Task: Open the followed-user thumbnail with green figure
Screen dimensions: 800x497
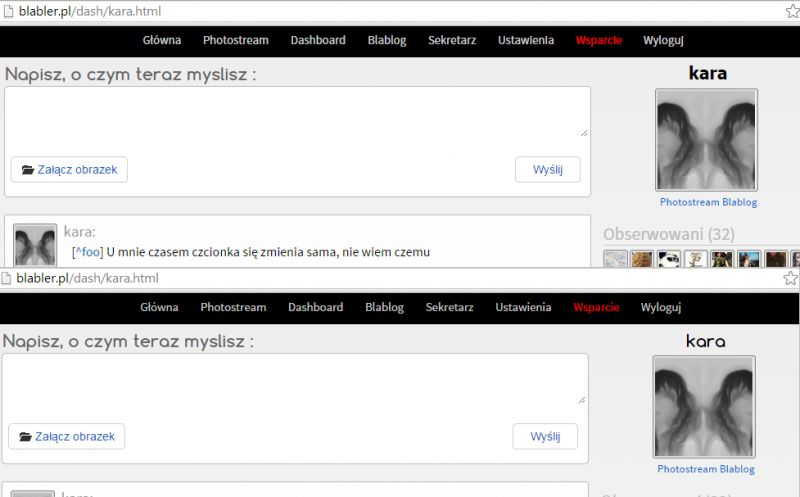Action: tap(722, 259)
